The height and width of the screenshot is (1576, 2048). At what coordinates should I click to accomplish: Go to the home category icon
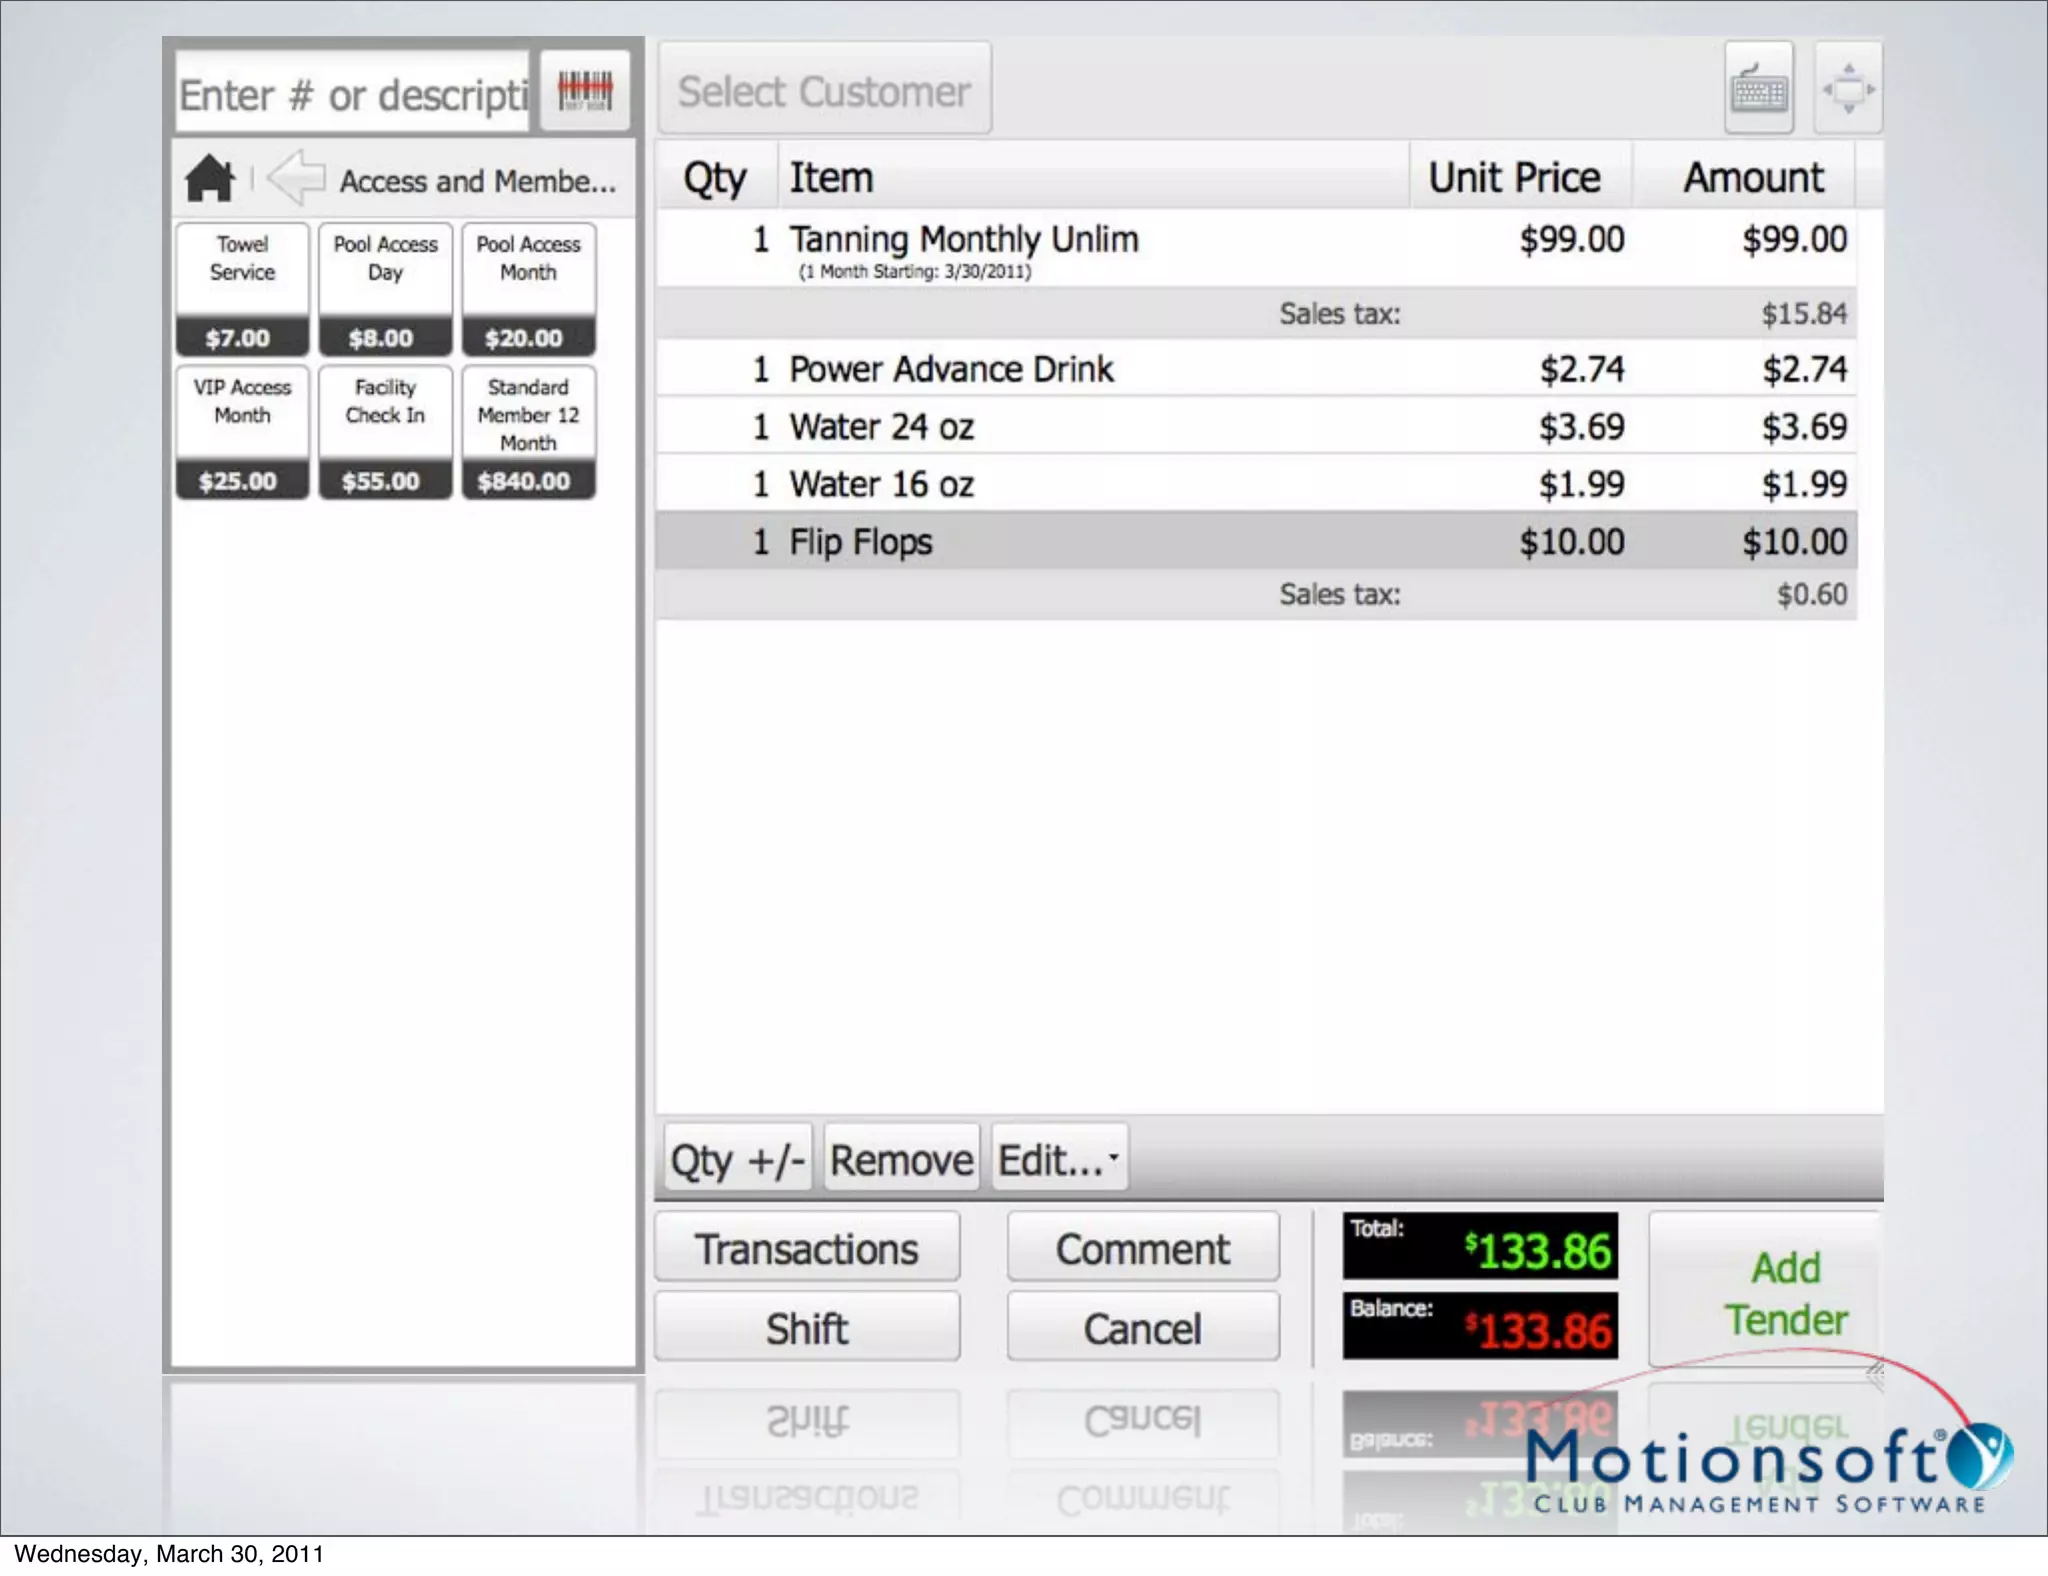pos(209,179)
